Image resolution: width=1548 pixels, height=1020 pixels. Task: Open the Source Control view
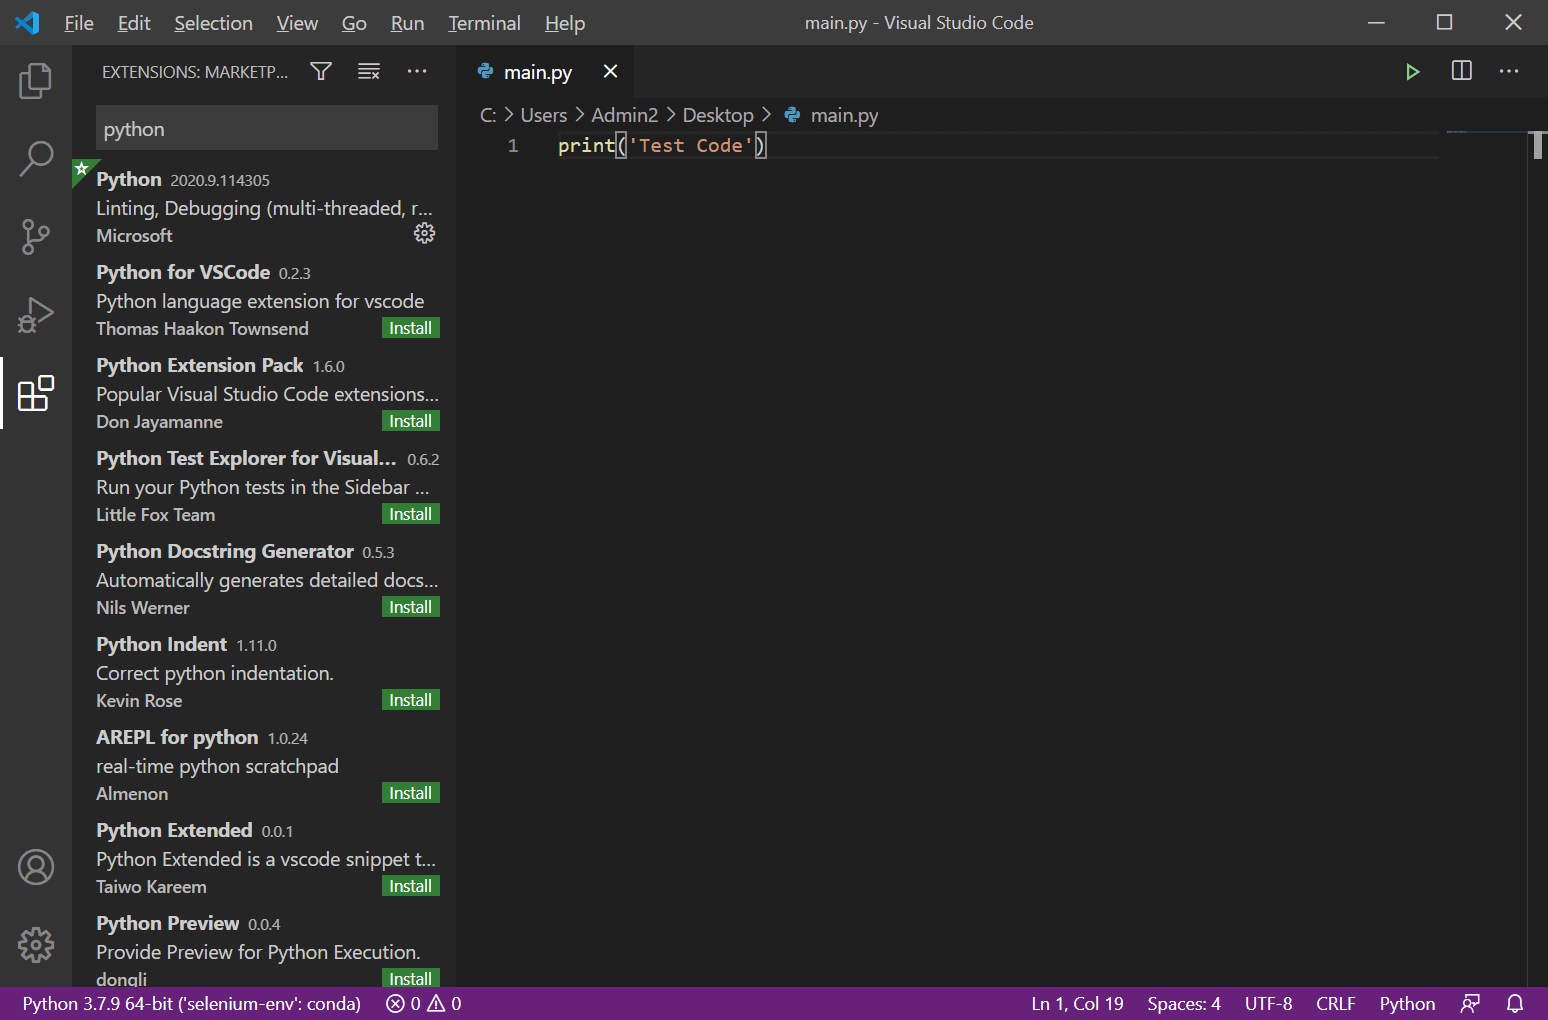pyautogui.click(x=36, y=237)
